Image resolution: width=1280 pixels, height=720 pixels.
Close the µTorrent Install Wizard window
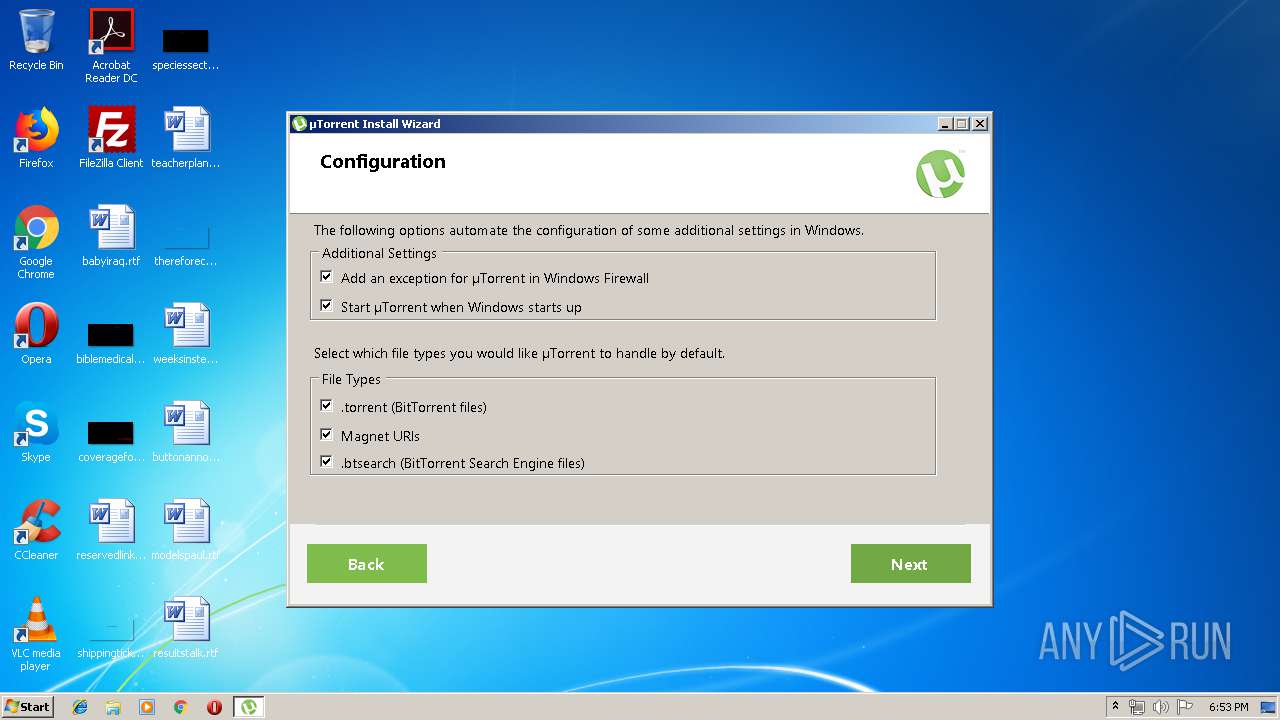pos(980,124)
